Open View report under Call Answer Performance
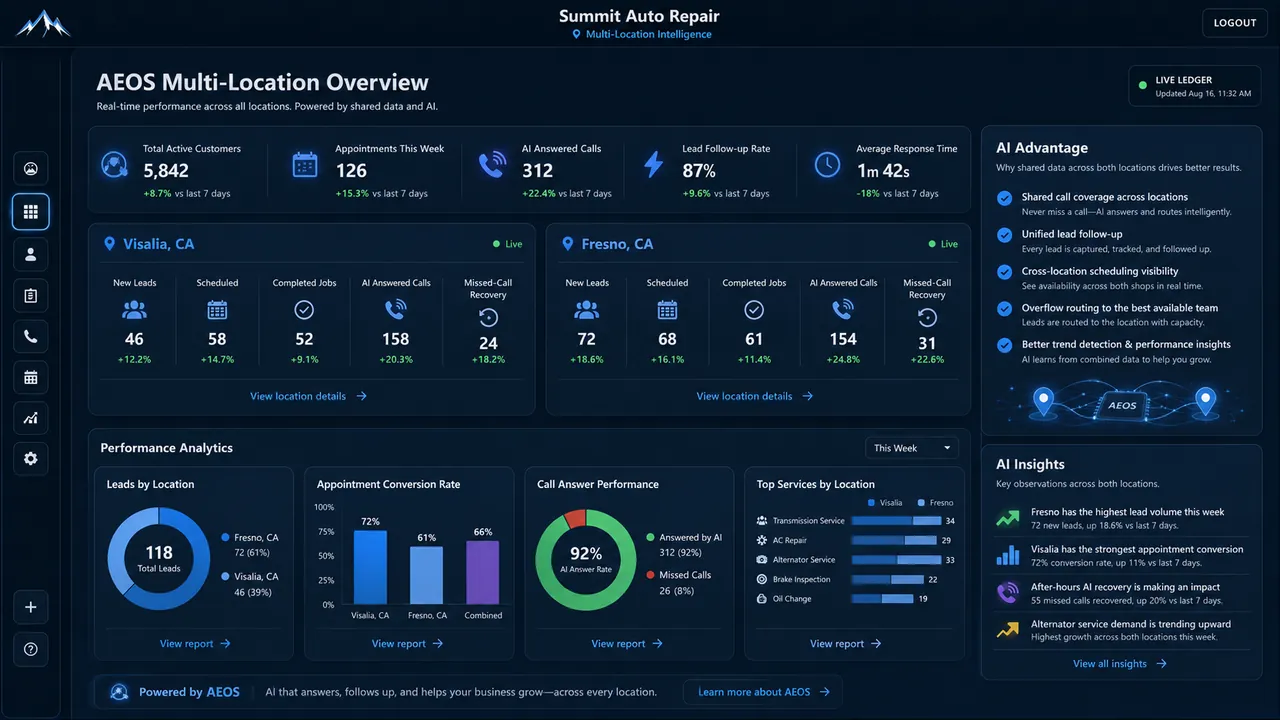 click(627, 644)
